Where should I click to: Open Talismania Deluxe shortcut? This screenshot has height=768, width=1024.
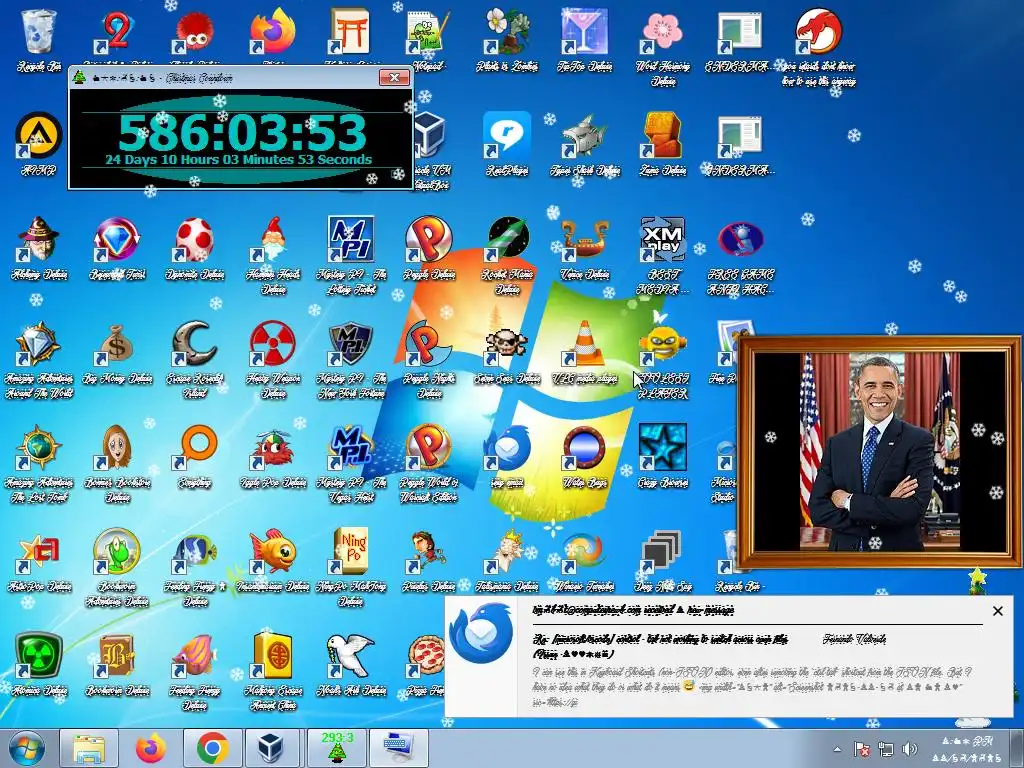[507, 552]
